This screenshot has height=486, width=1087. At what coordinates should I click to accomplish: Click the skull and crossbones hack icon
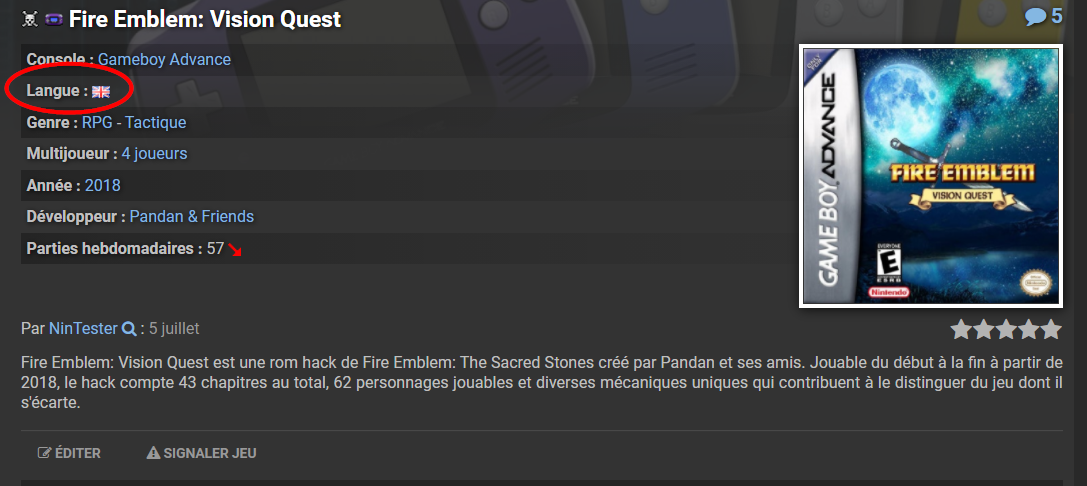click(x=29, y=19)
